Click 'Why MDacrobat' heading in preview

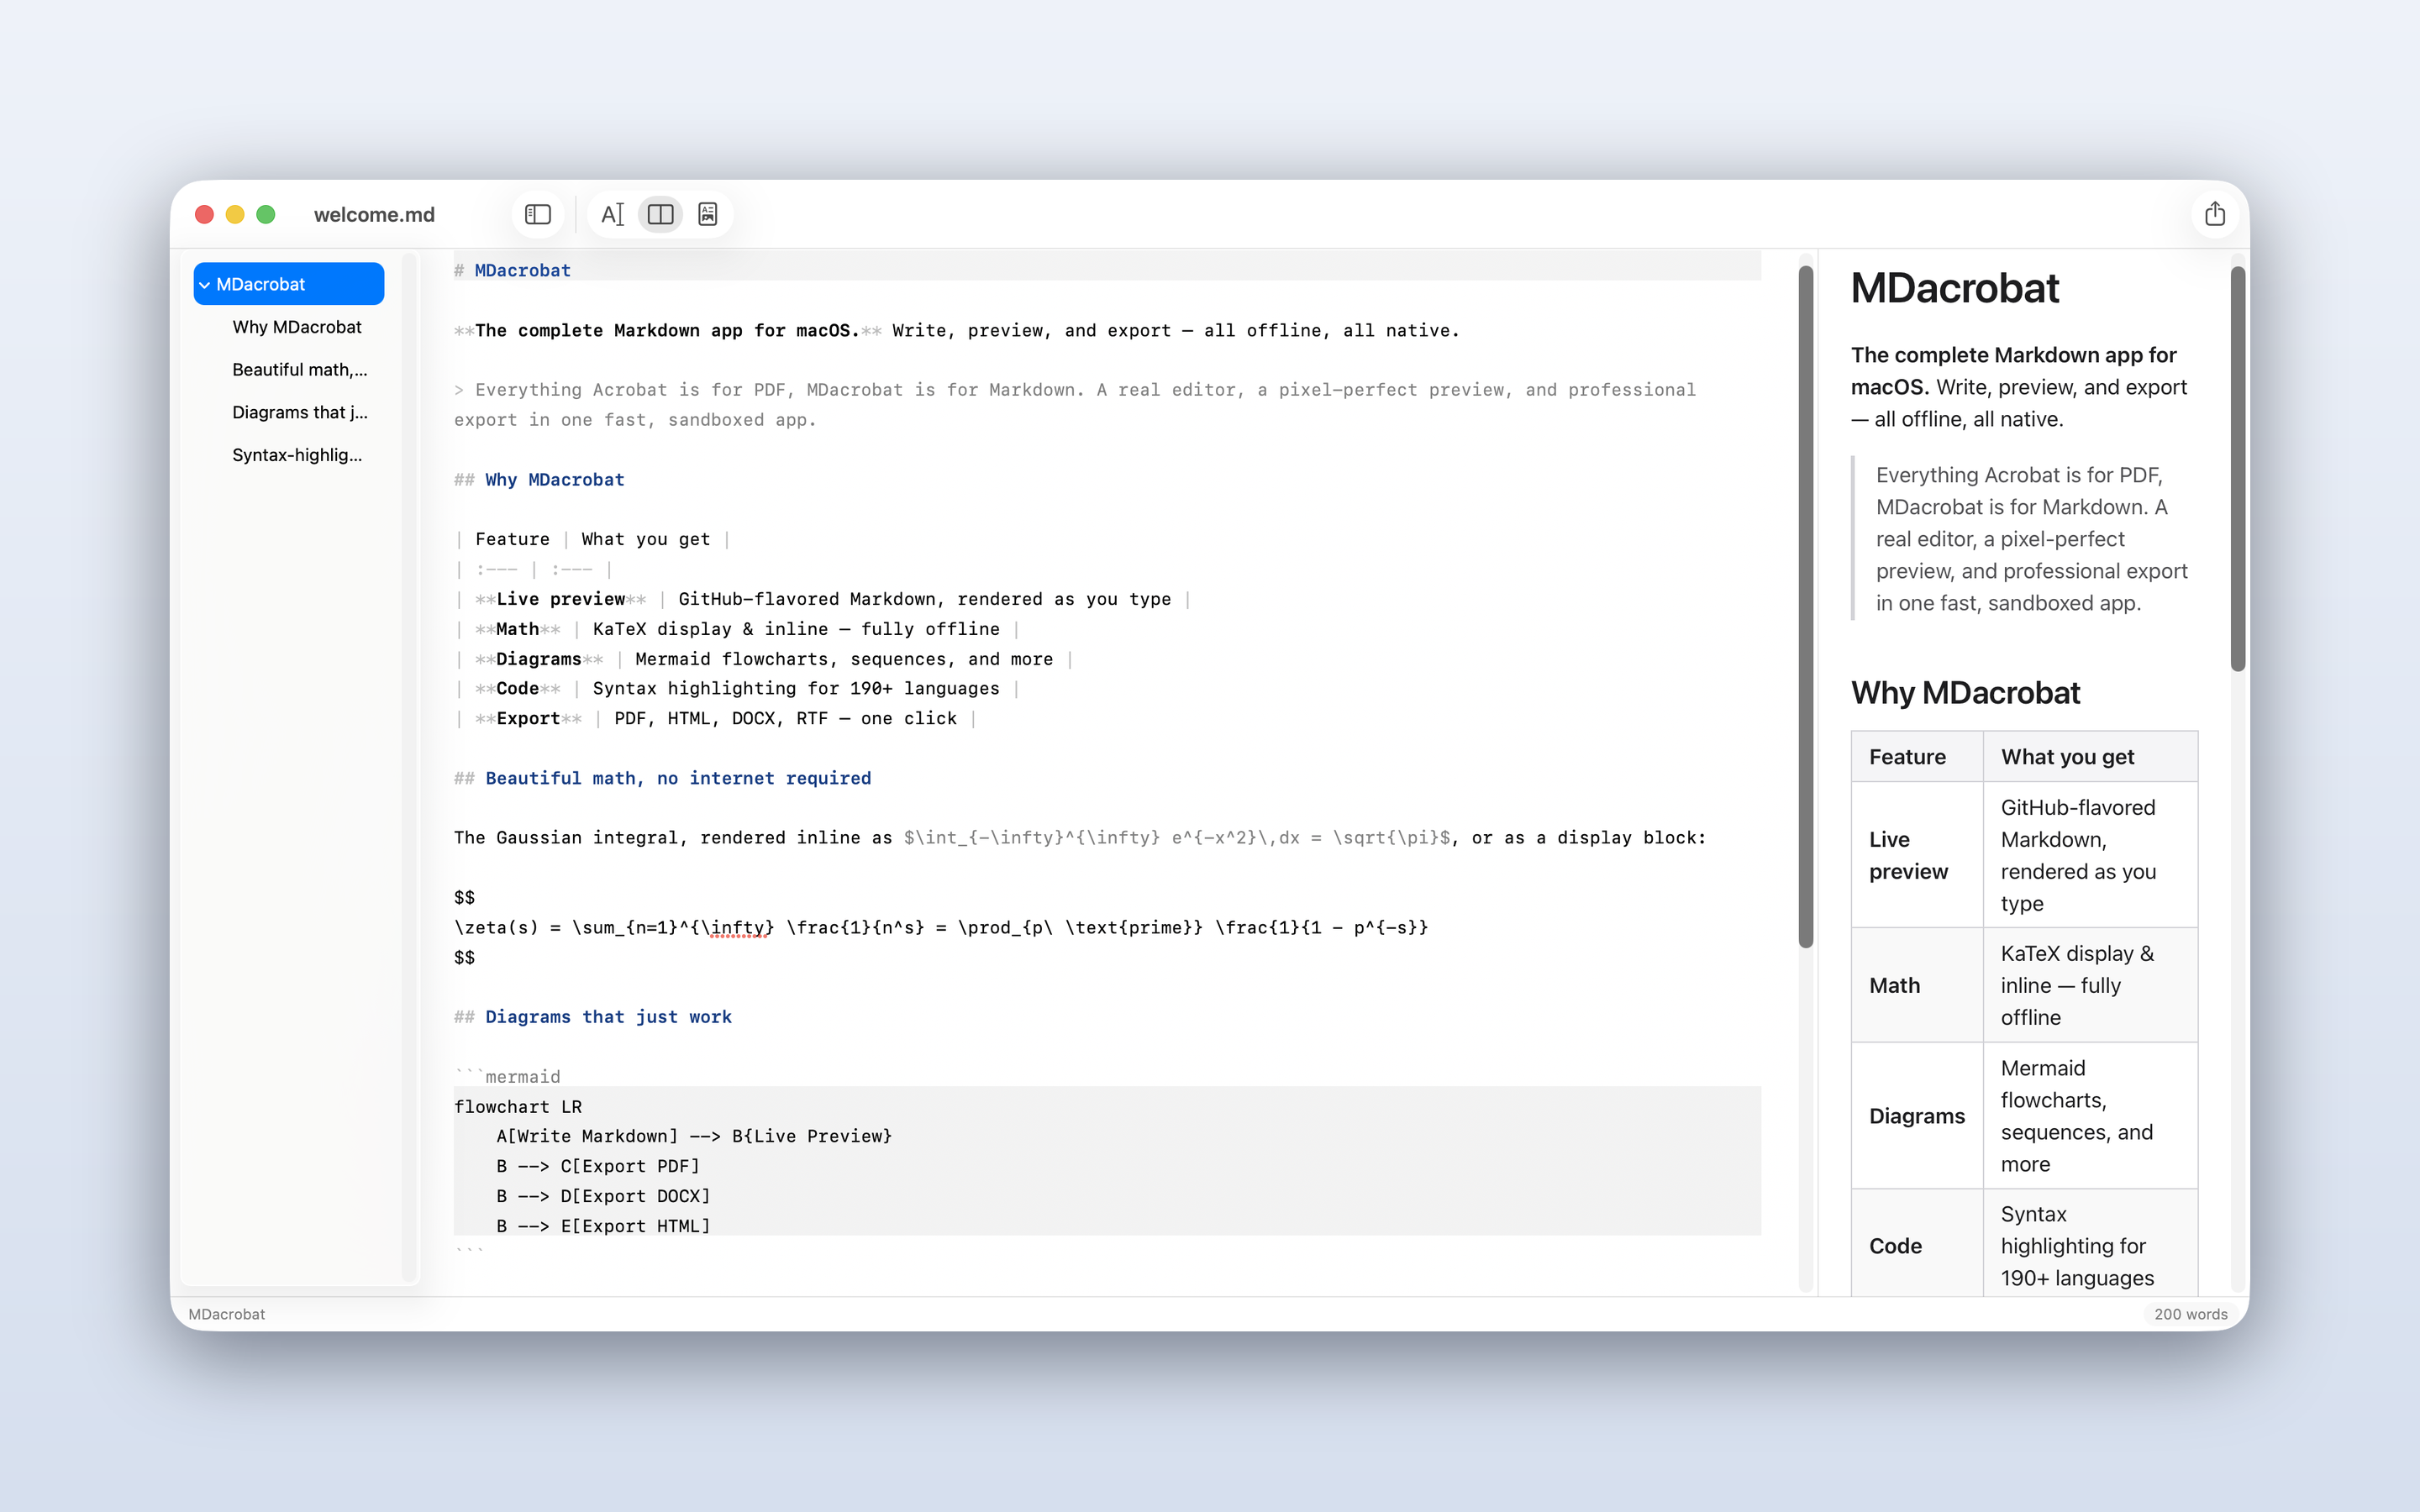pyautogui.click(x=1965, y=693)
